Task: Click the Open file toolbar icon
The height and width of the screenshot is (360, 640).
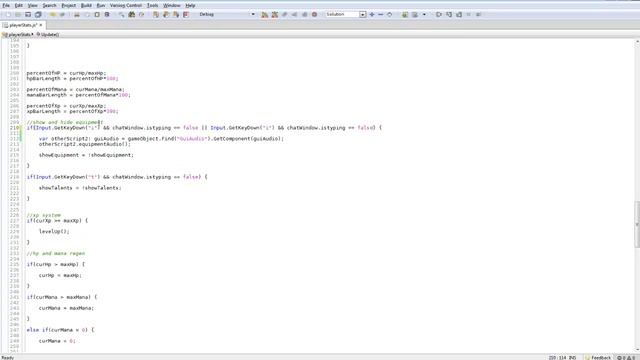Action: (x=18, y=15)
